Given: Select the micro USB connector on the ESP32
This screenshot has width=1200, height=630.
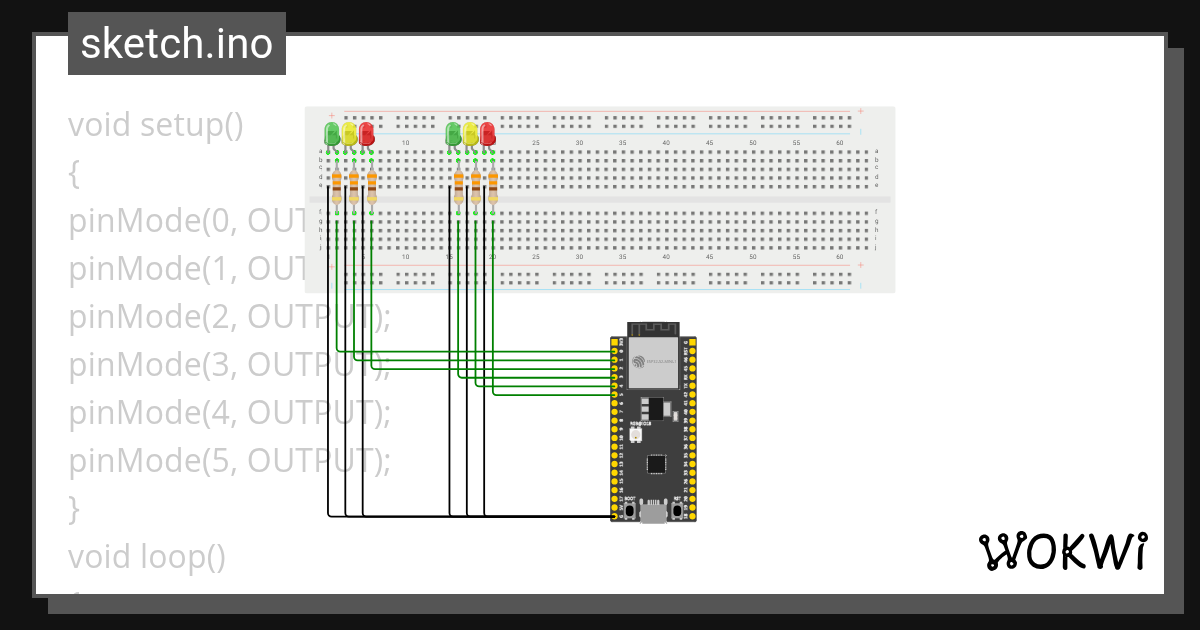Looking at the screenshot, I should click(x=653, y=513).
